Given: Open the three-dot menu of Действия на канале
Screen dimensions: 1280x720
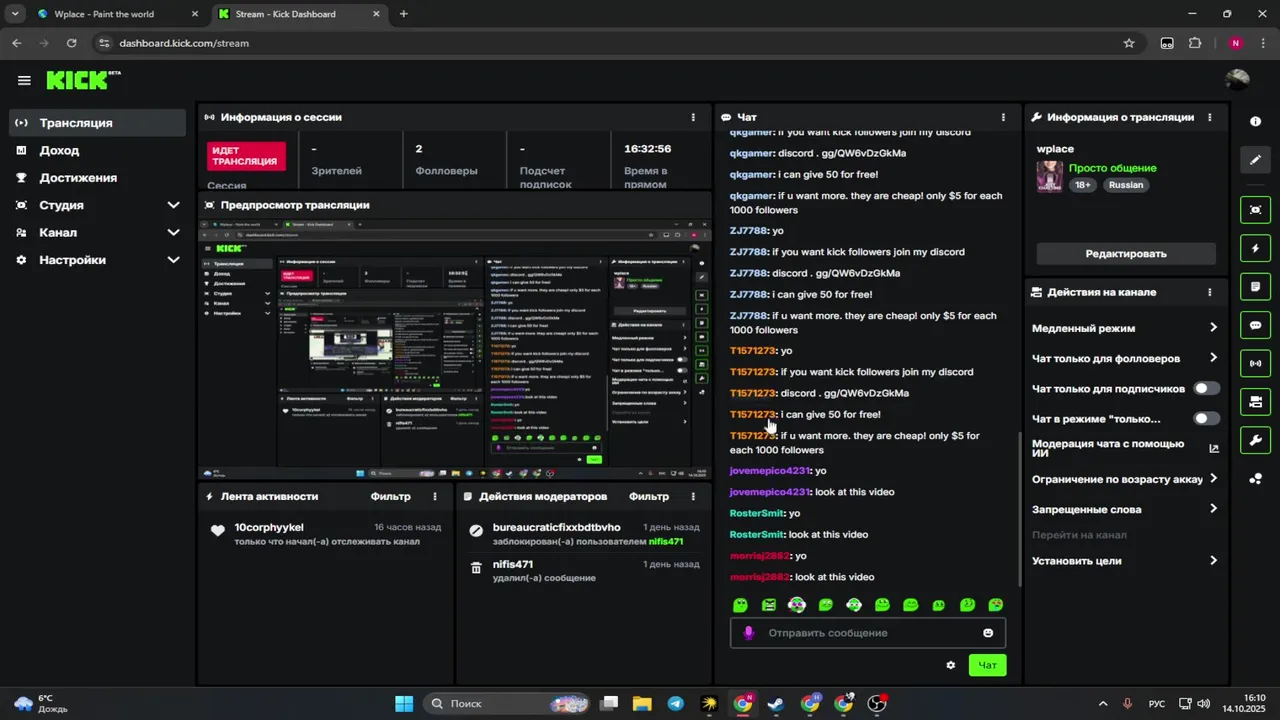Looking at the screenshot, I should (1209, 292).
